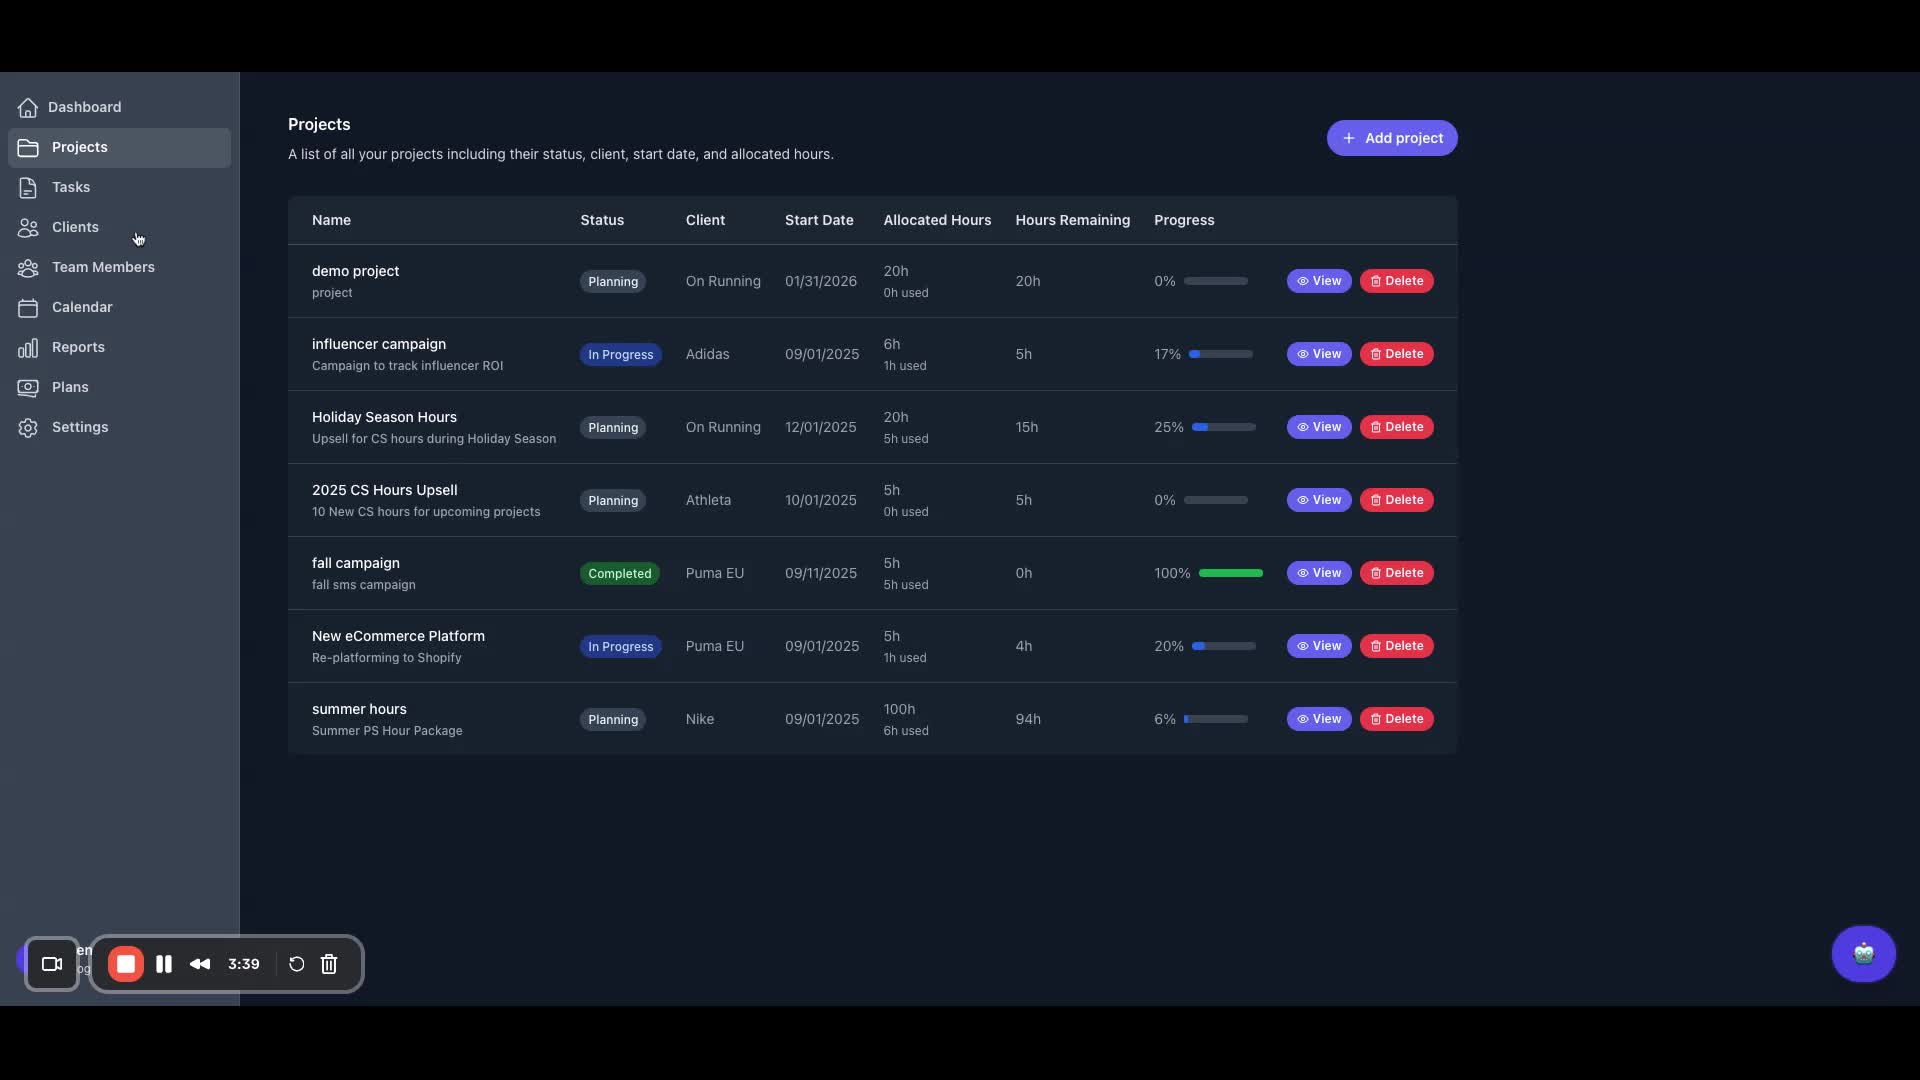Click the Dashboard home icon in sidebar
Screen dimensions: 1920x1080
pos(28,107)
